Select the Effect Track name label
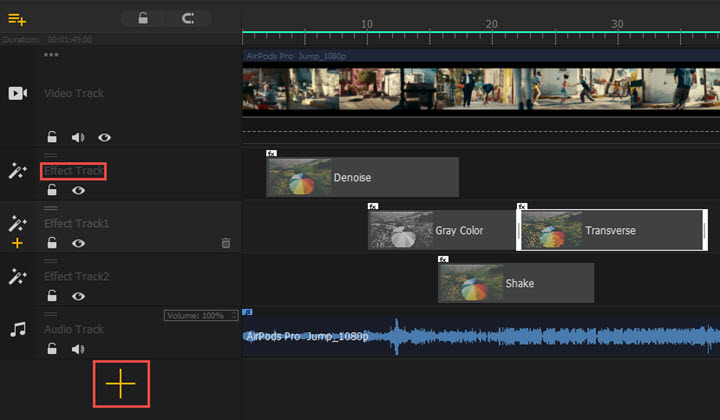 pyautogui.click(x=74, y=171)
